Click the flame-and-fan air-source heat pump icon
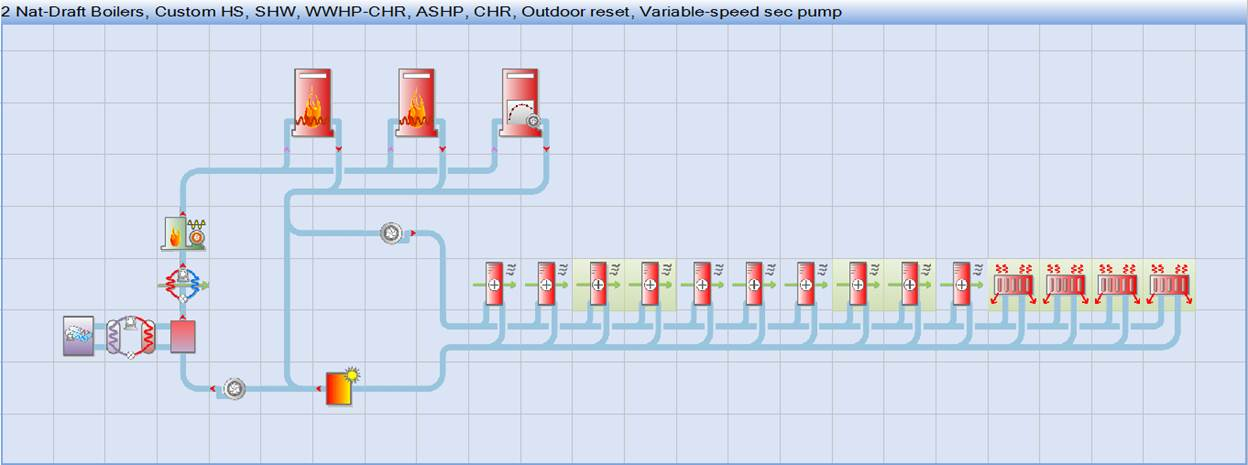Screen dimensions: 1248x465 coord(183,233)
